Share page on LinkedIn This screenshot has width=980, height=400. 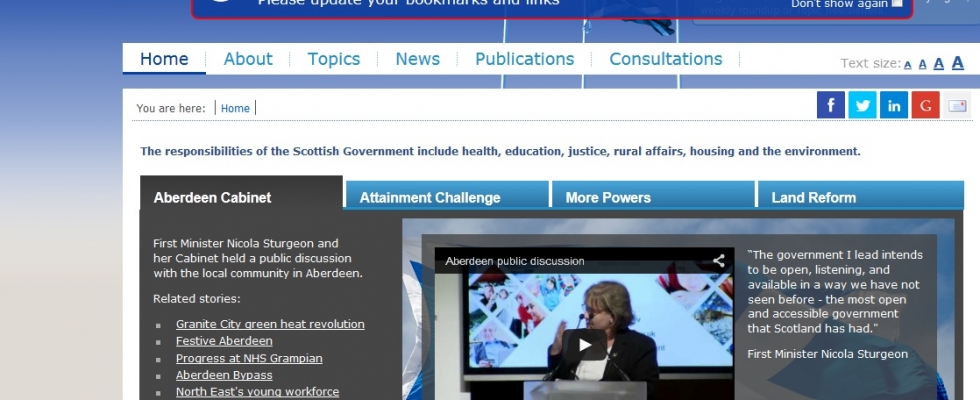894,105
